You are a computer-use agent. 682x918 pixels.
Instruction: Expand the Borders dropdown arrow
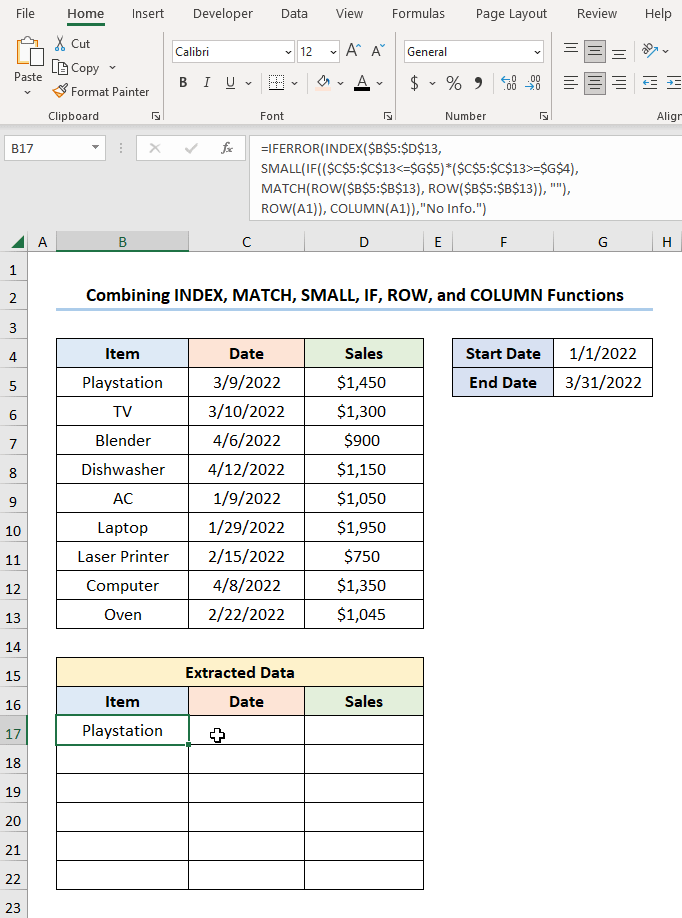point(294,83)
